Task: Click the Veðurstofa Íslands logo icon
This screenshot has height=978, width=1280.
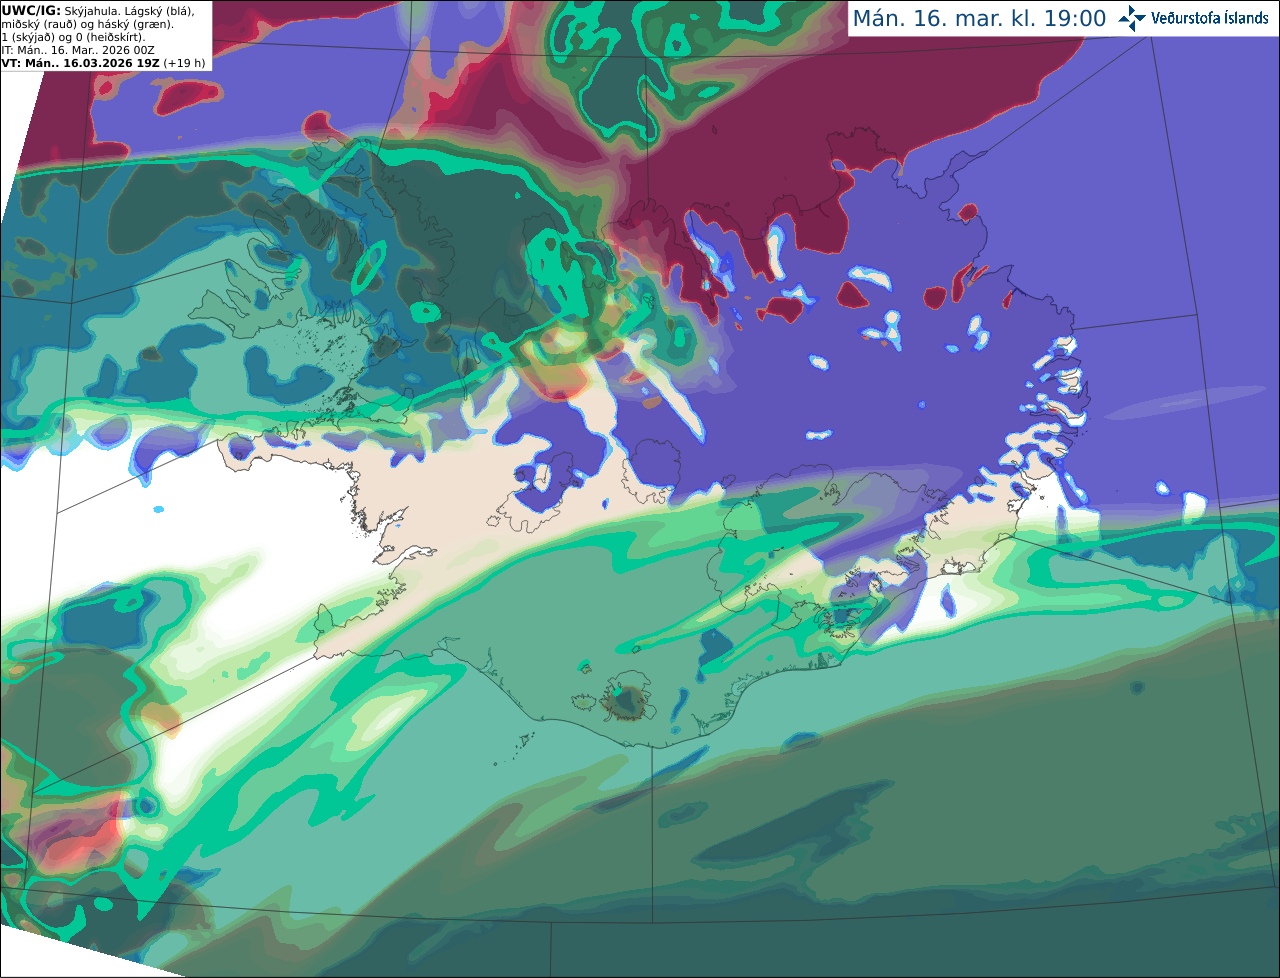Action: click(x=1132, y=18)
